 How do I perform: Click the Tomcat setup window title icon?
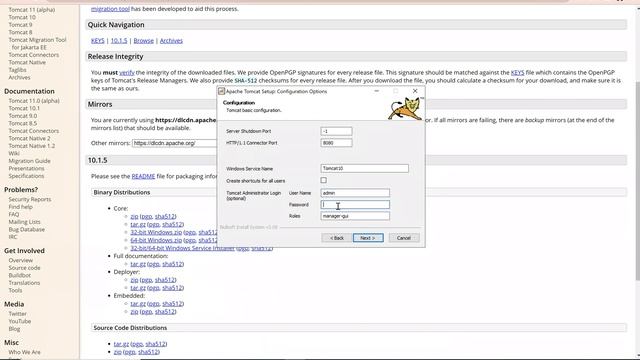pos(222,91)
